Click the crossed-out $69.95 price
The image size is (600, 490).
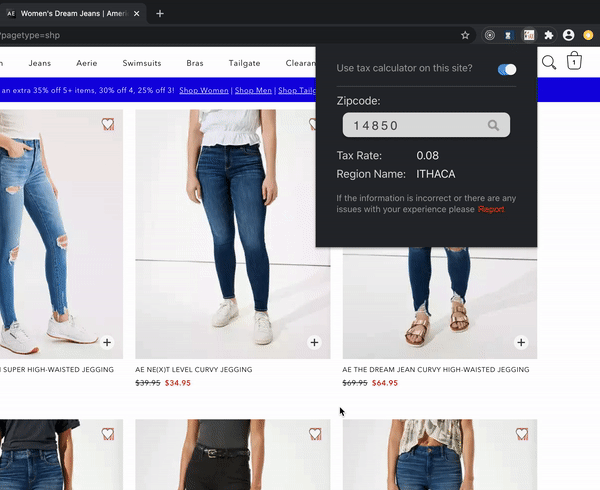click(355, 383)
